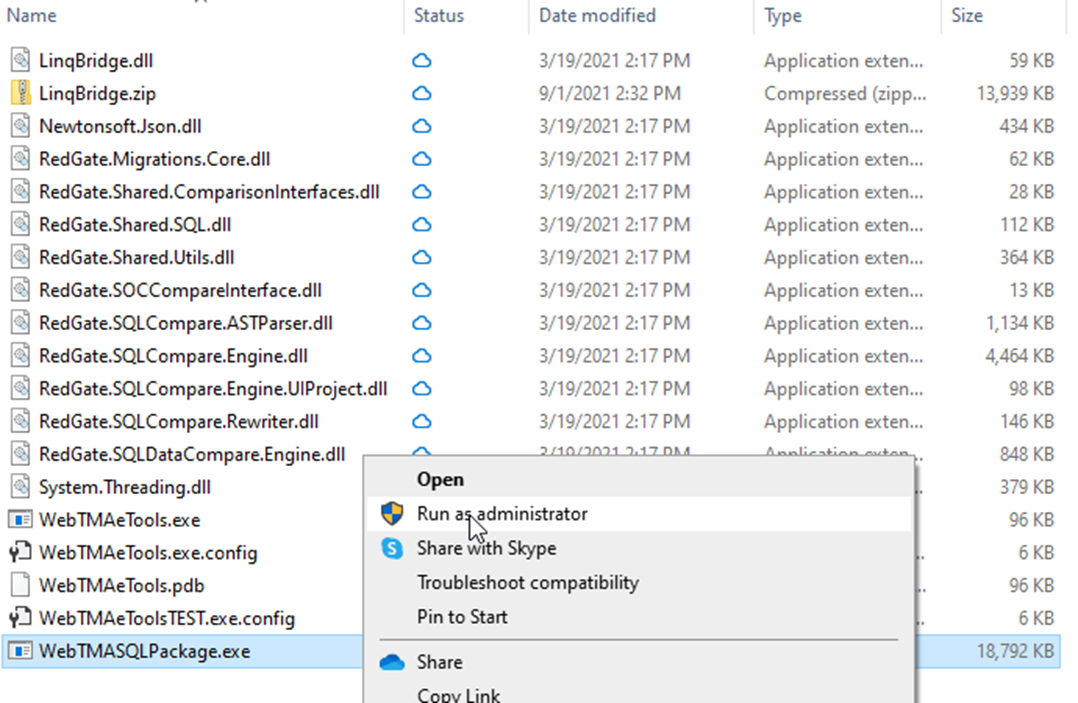Viewport: 1078px width, 703px height.
Task: Choose Open from the context menu
Action: pos(440,480)
